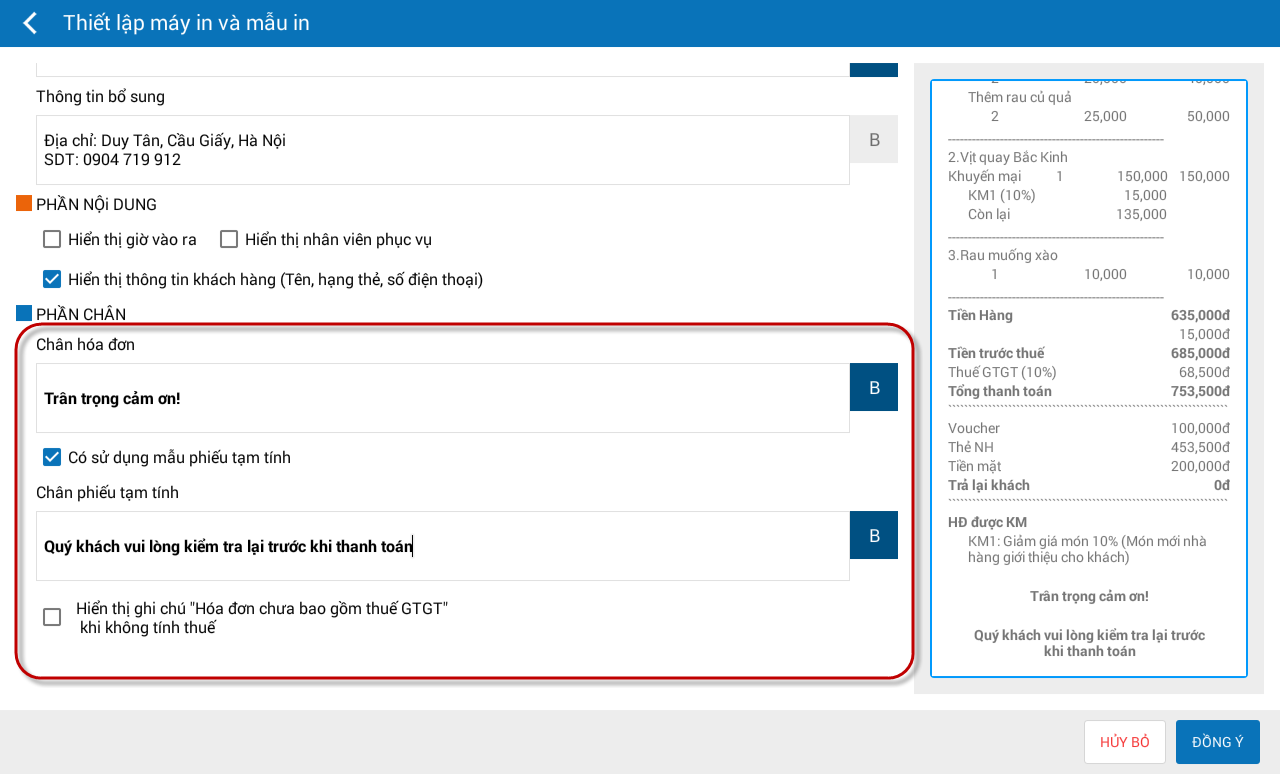Click 'Chân phiếu tạm tính' label

(x=107, y=492)
